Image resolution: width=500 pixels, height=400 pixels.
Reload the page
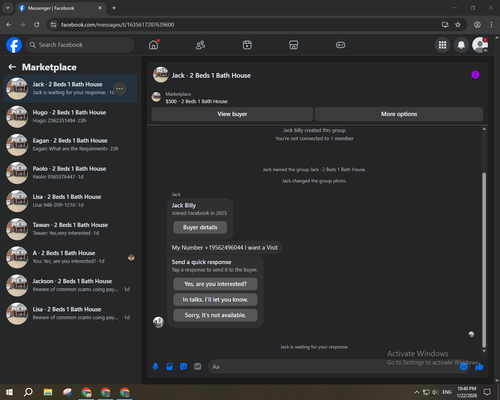tap(37, 25)
